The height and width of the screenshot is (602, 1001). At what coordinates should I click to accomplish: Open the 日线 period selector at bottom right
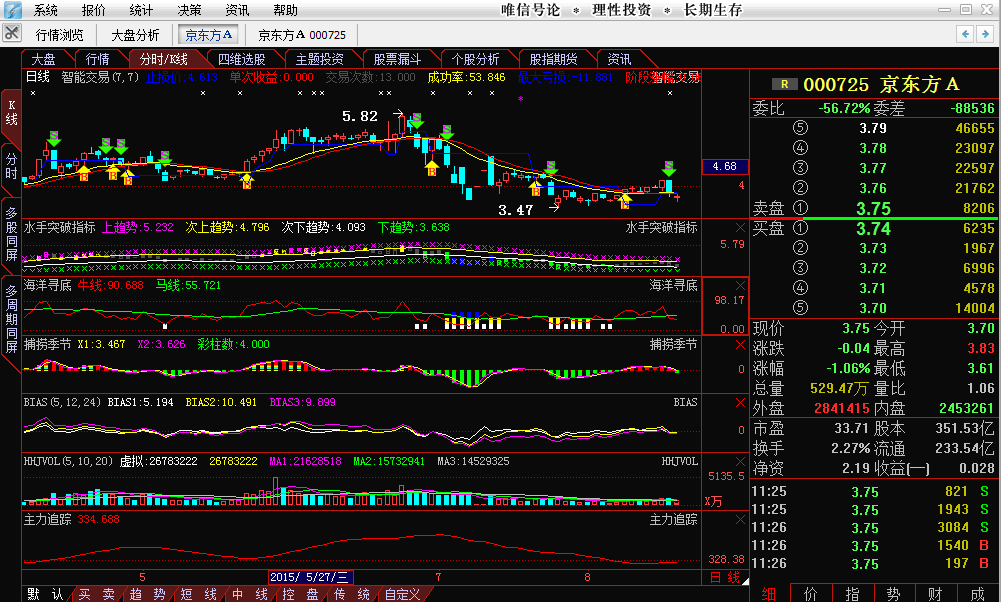[x=725, y=578]
